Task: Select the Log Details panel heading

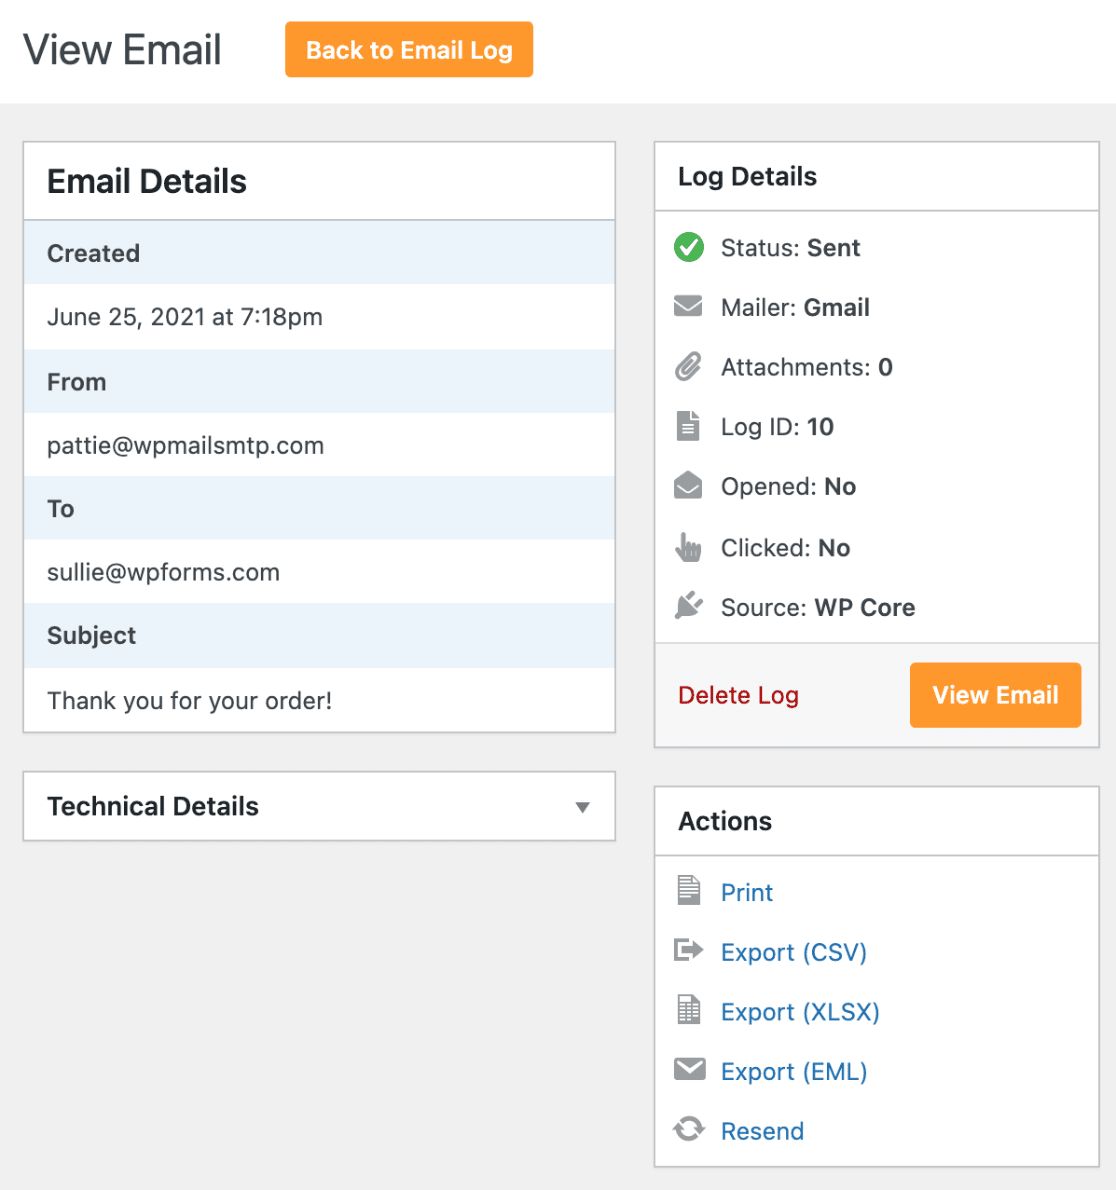Action: [x=747, y=176]
